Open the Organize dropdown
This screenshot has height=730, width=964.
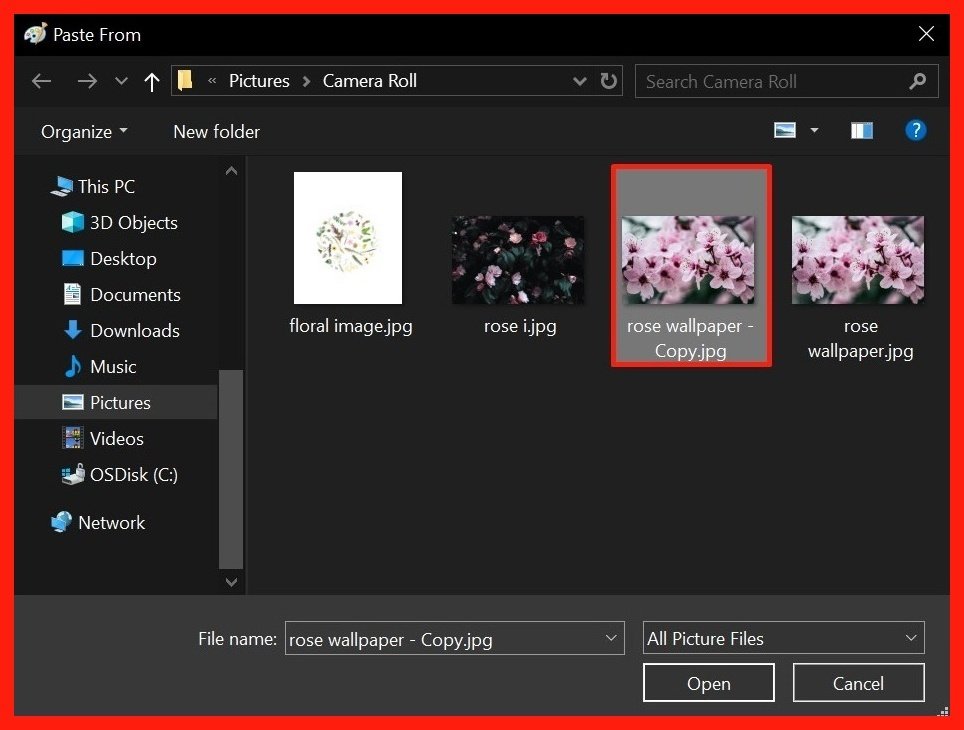83,131
